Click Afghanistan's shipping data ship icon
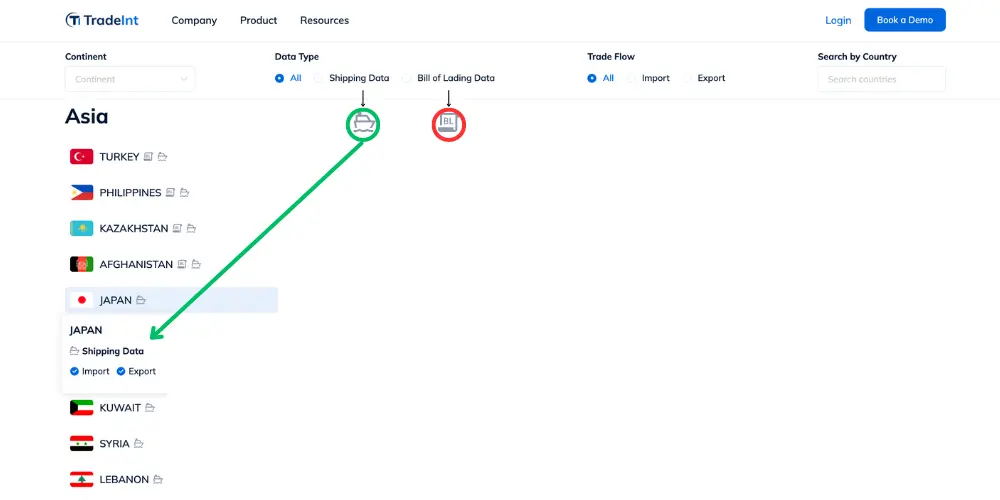Image resolution: width=1000 pixels, height=500 pixels. pyautogui.click(x=196, y=263)
